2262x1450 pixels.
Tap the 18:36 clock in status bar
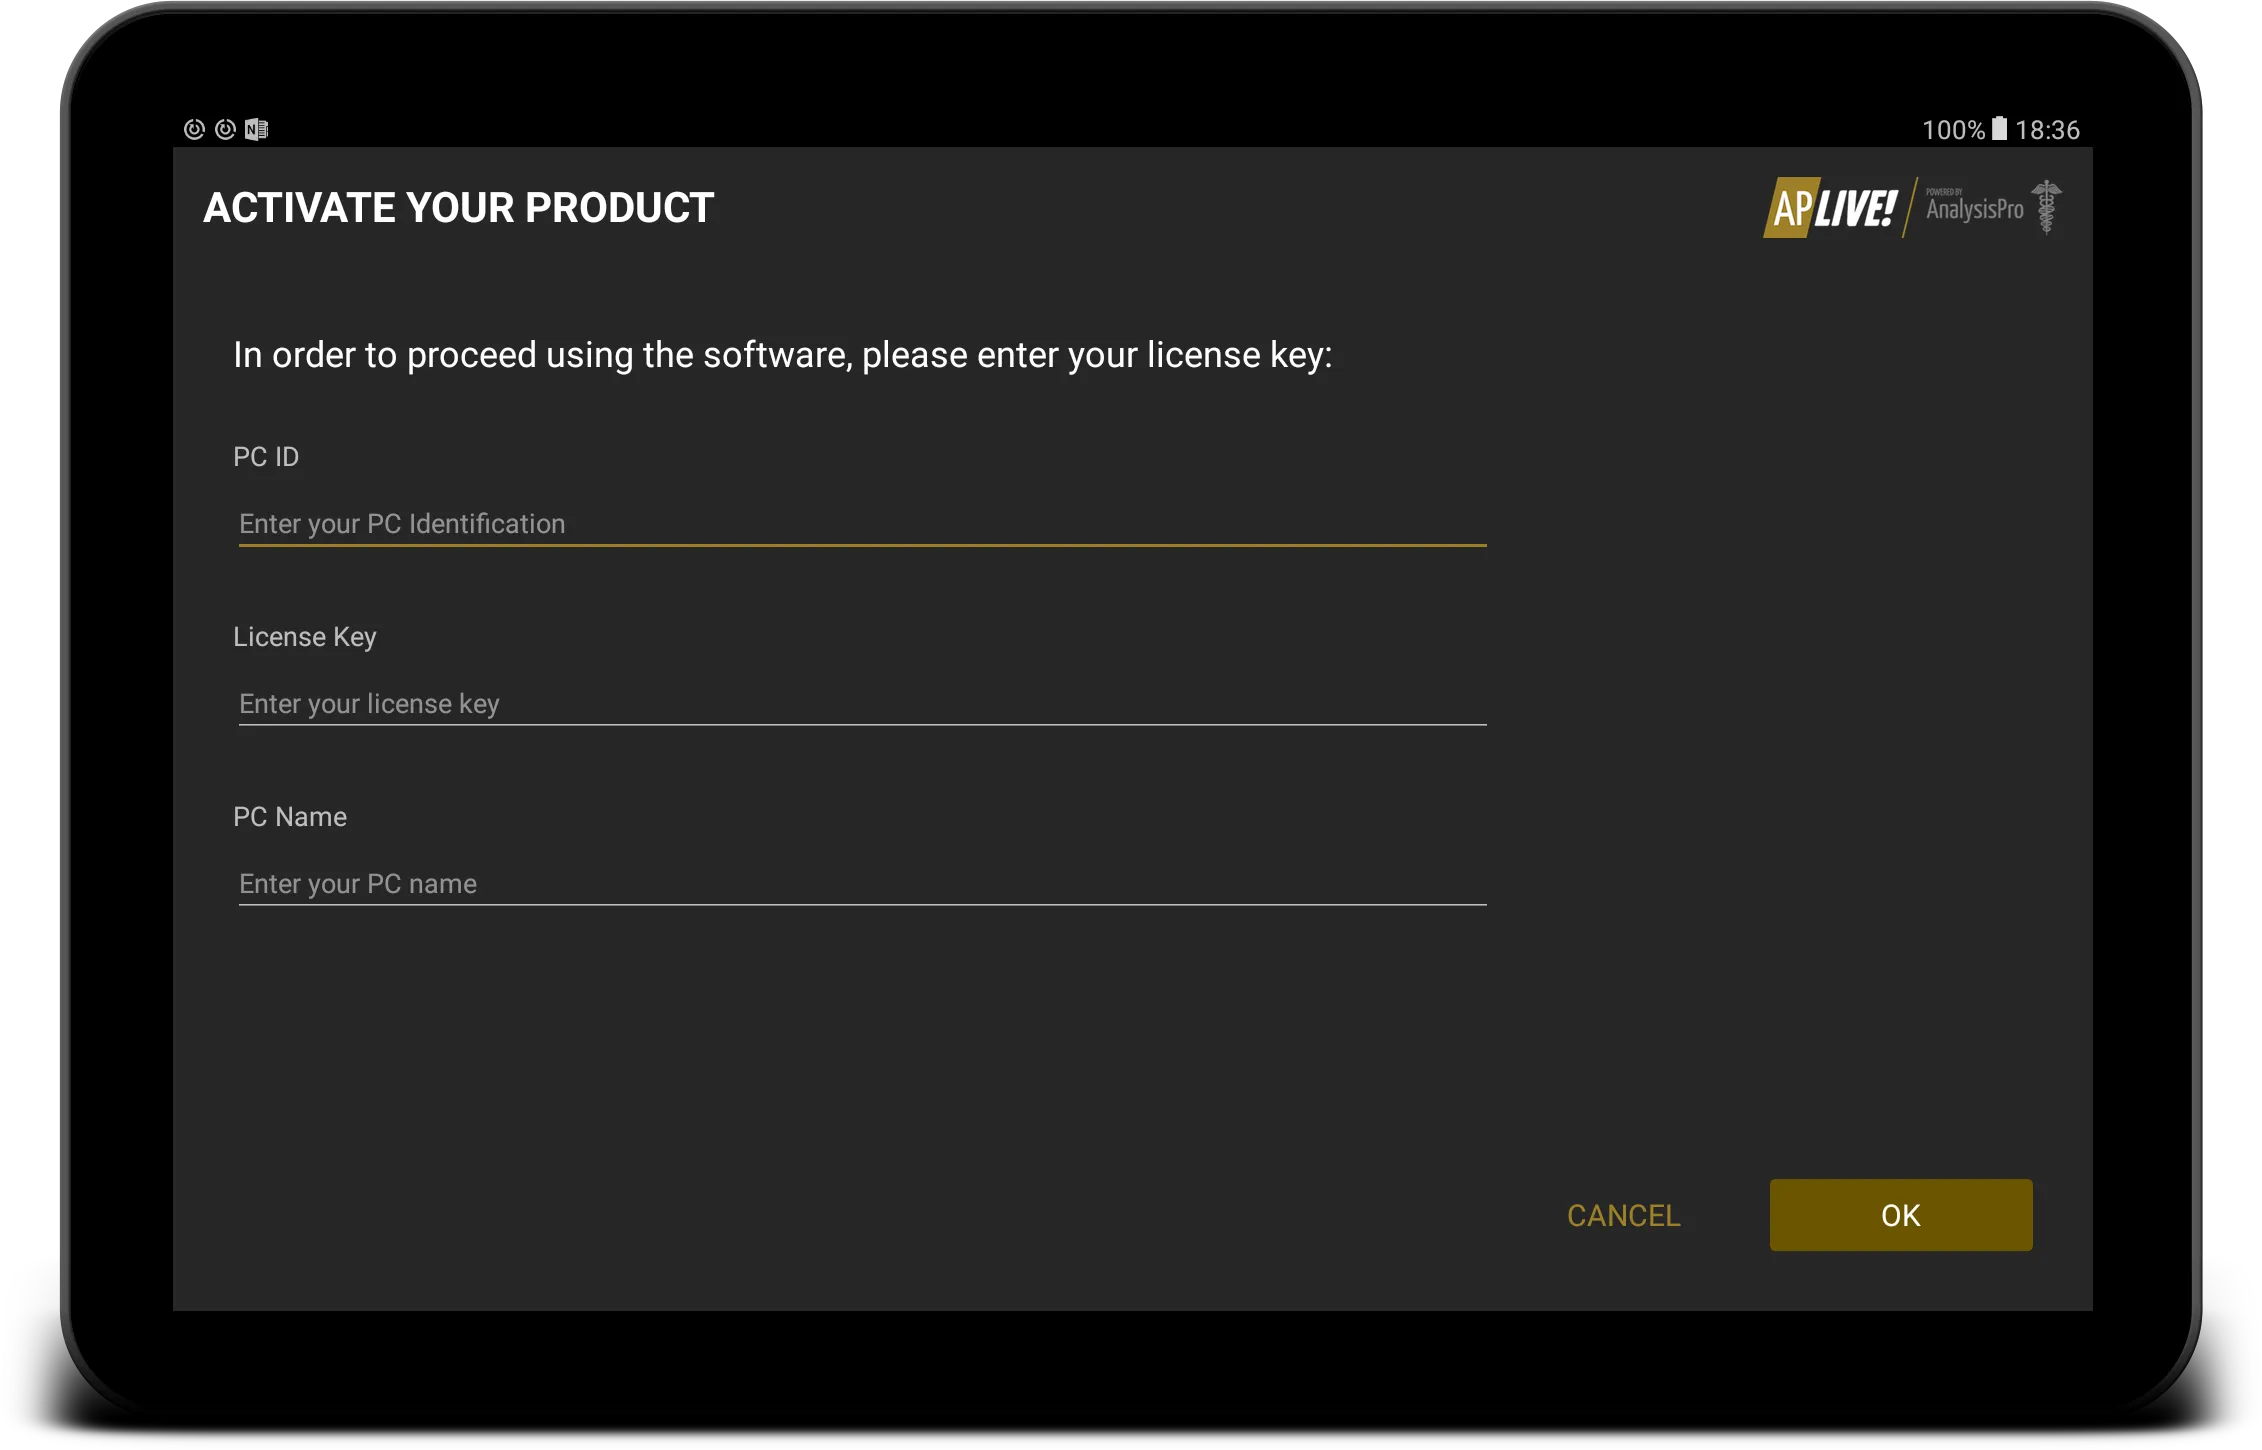(x=2047, y=130)
